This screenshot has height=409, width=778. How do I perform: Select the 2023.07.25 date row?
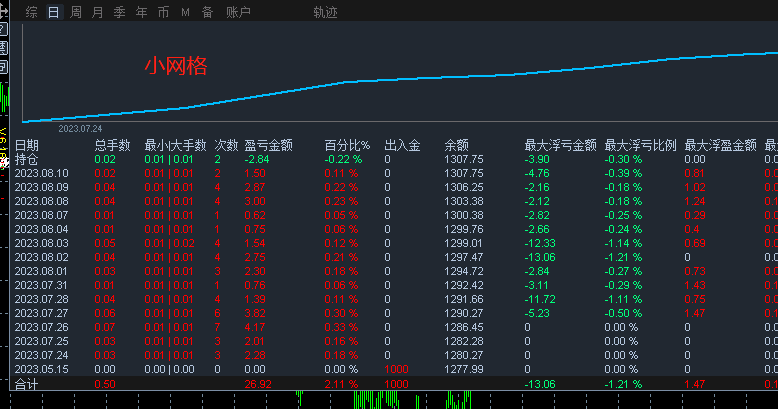[393, 341]
